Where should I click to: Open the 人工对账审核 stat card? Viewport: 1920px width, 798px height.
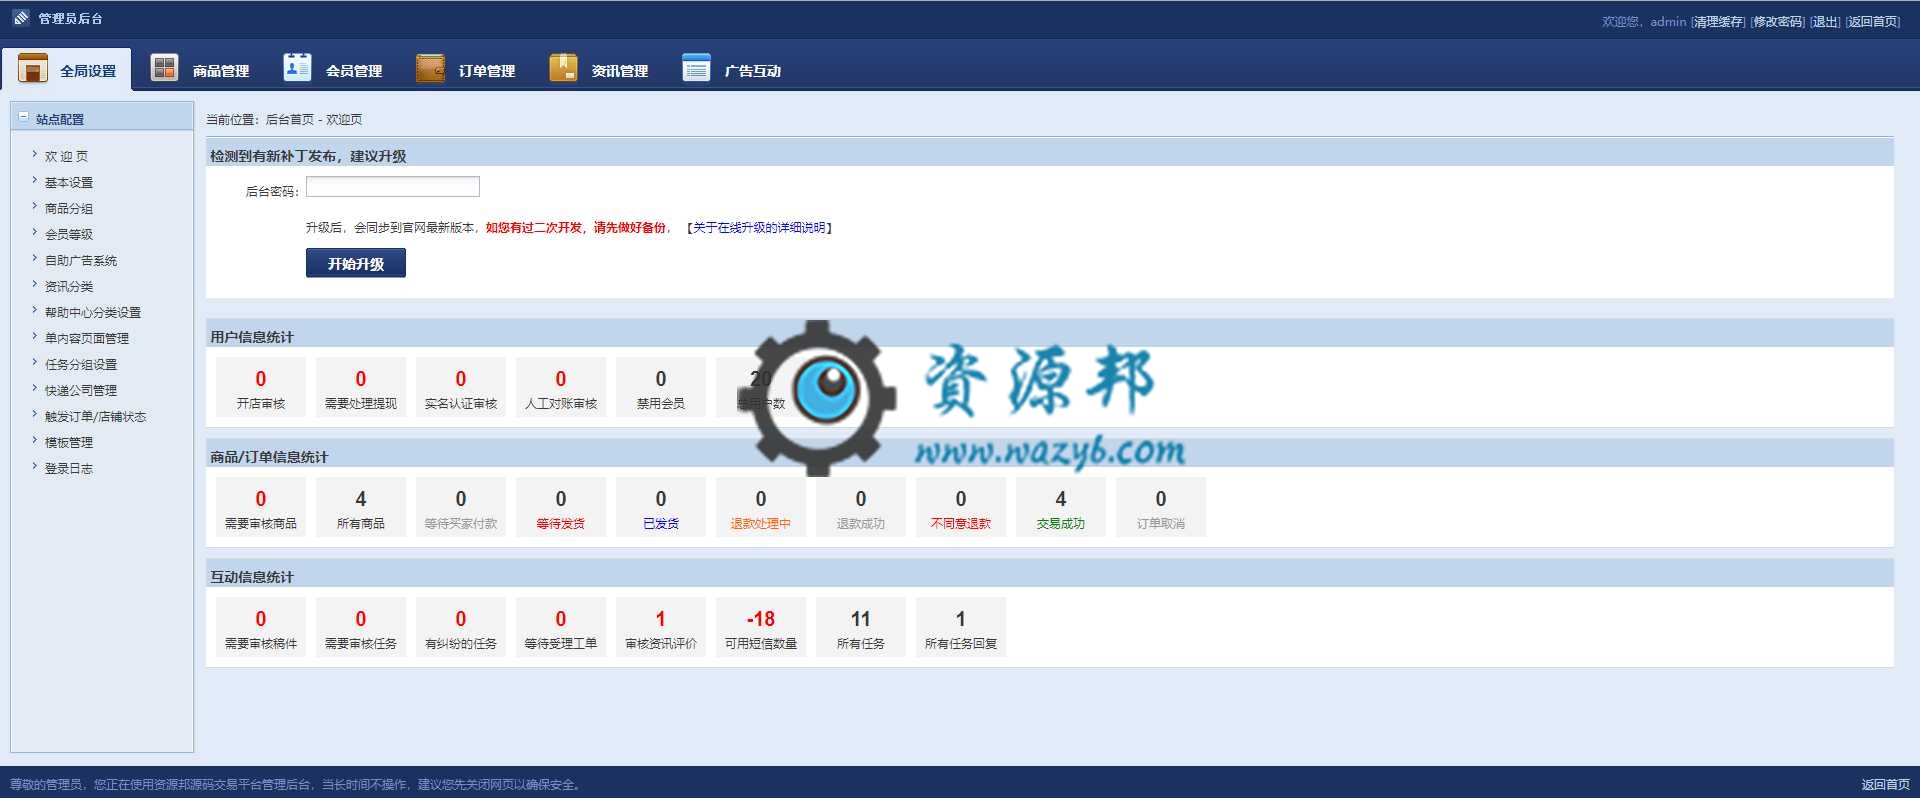(x=561, y=387)
